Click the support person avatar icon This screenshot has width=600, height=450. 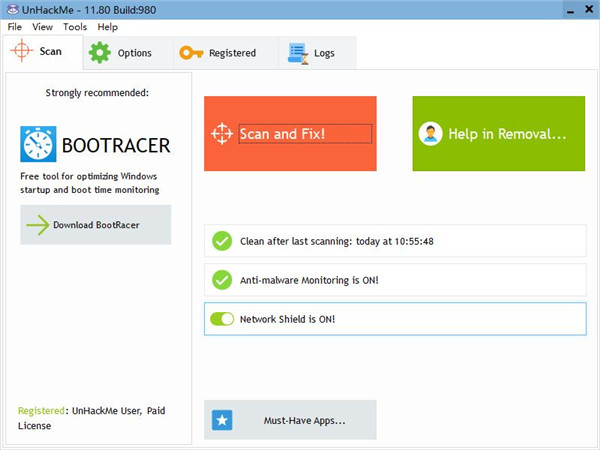430,134
